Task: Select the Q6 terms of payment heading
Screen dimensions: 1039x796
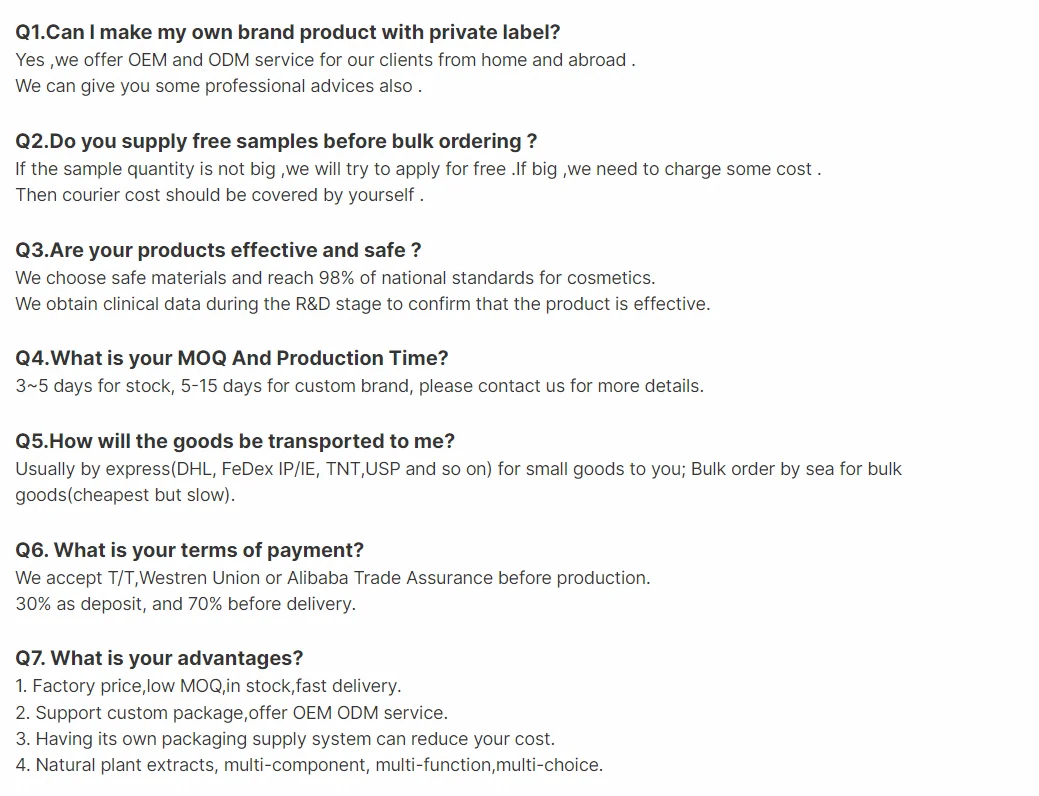Action: click(x=189, y=550)
